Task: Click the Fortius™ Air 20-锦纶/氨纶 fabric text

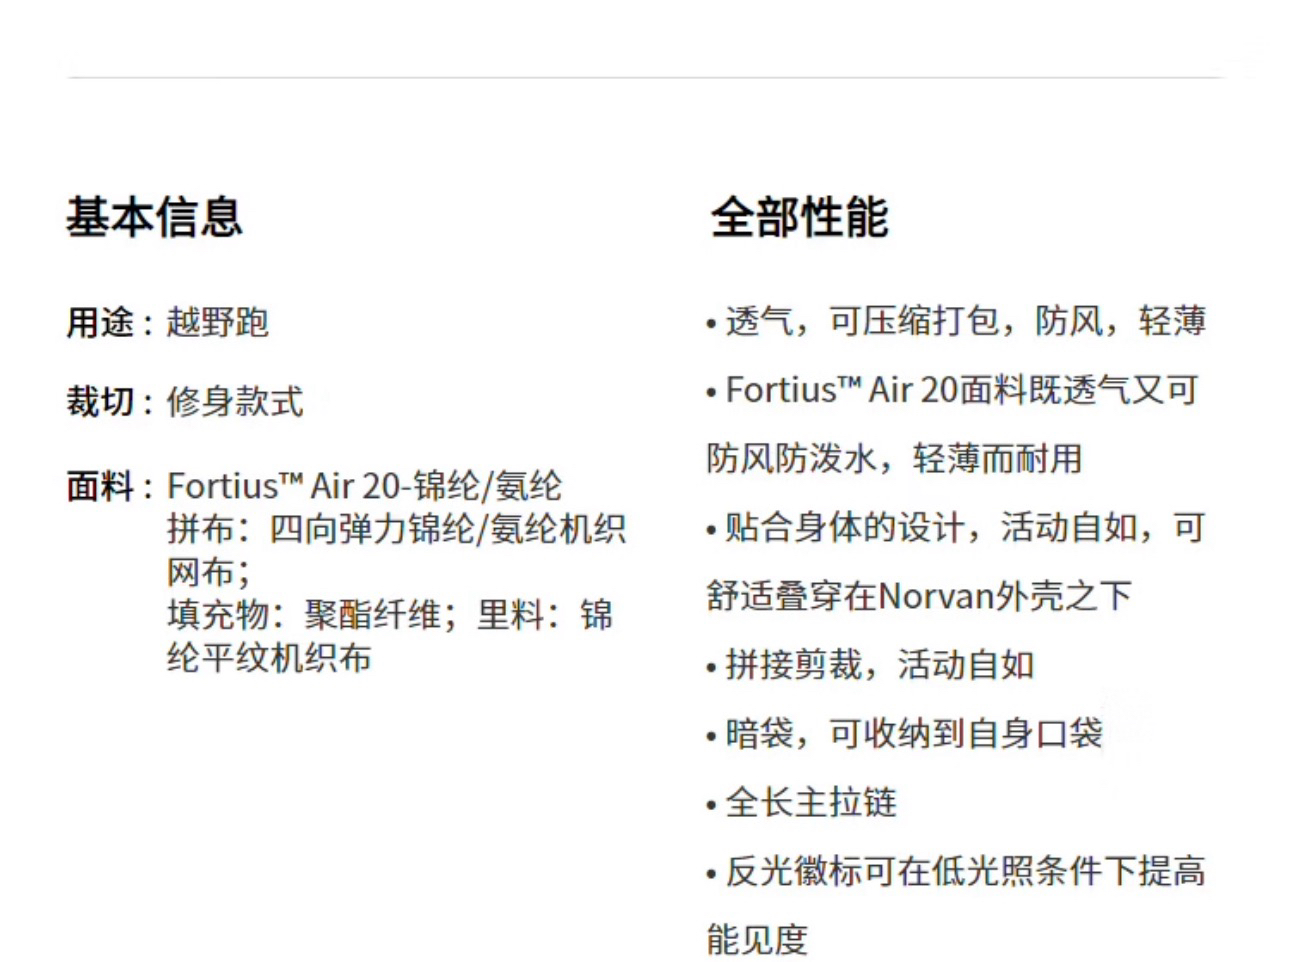Action: [364, 487]
